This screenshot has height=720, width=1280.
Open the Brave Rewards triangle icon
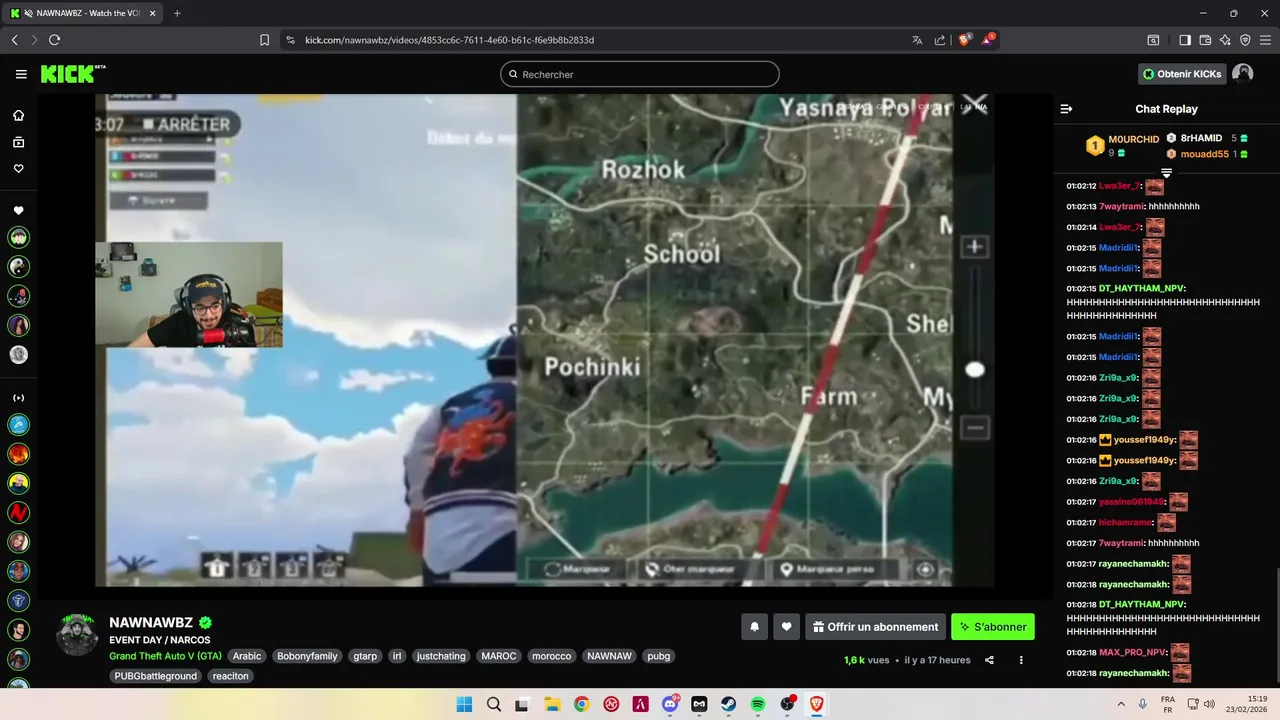coord(988,40)
